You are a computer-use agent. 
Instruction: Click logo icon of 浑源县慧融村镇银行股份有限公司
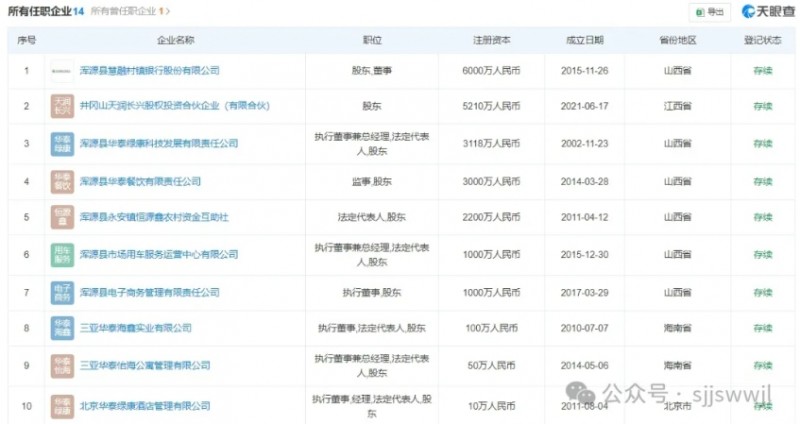(62, 71)
